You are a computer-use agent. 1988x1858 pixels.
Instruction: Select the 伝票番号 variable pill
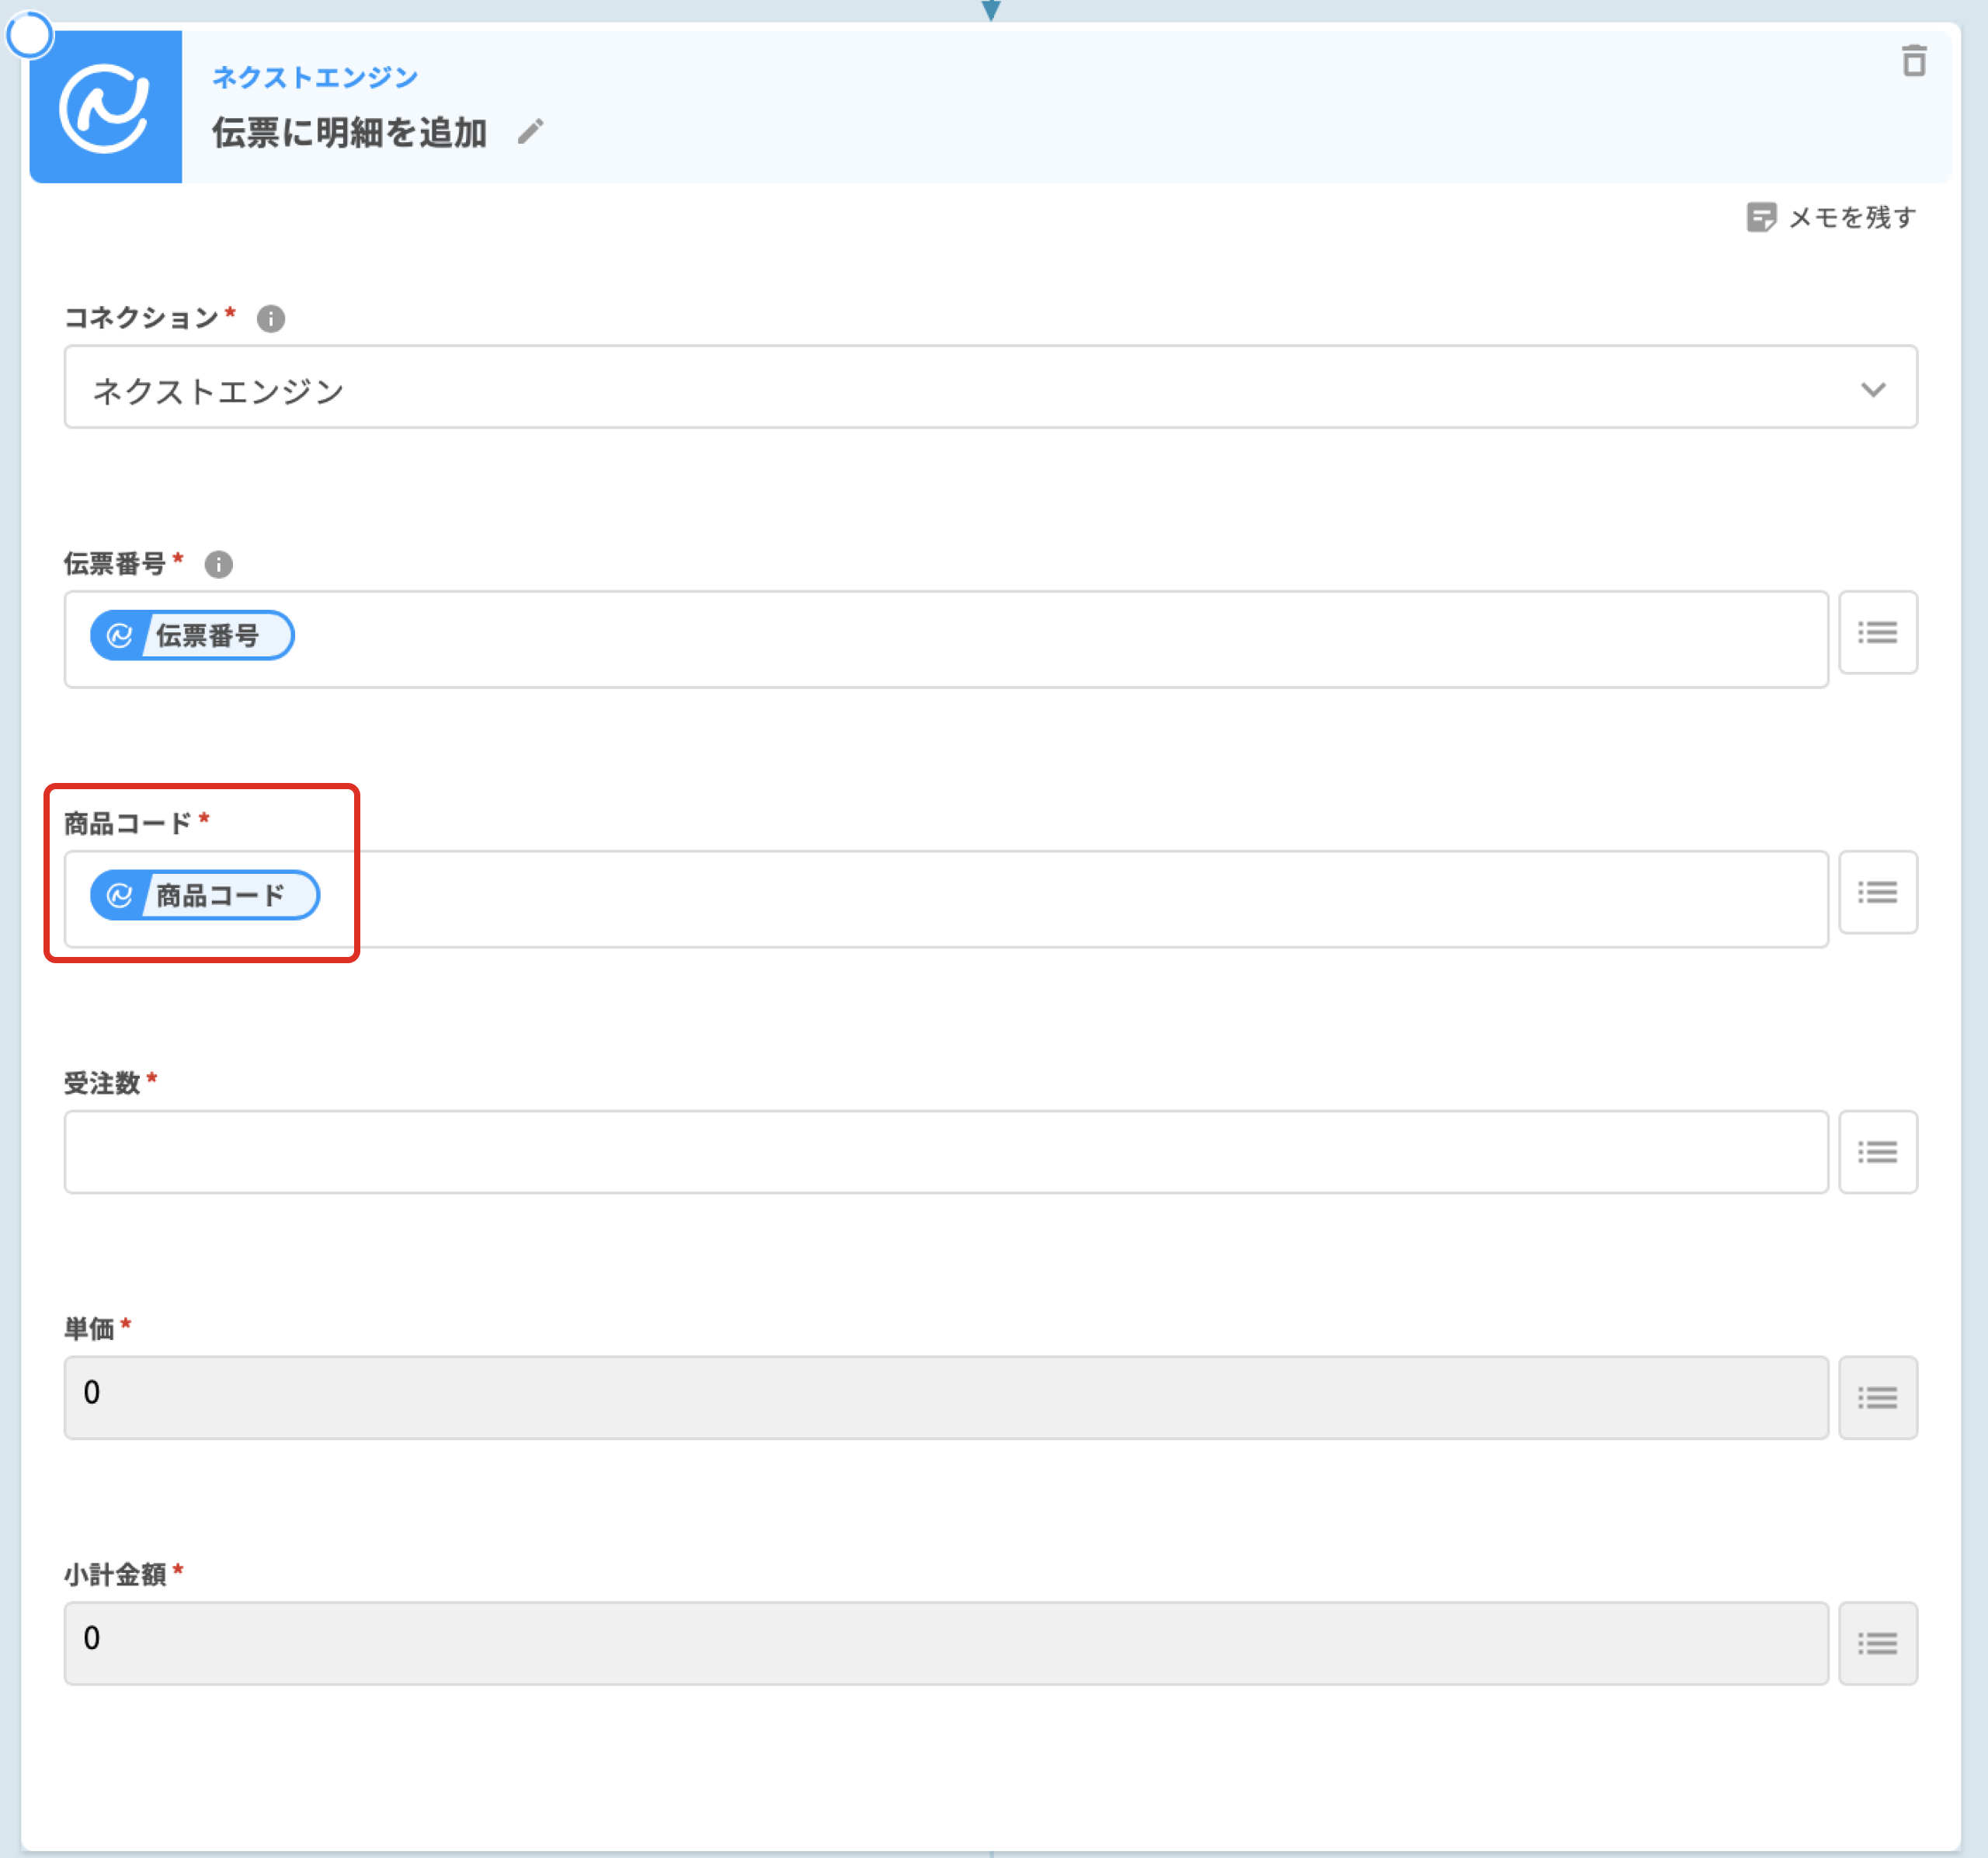[x=193, y=635]
